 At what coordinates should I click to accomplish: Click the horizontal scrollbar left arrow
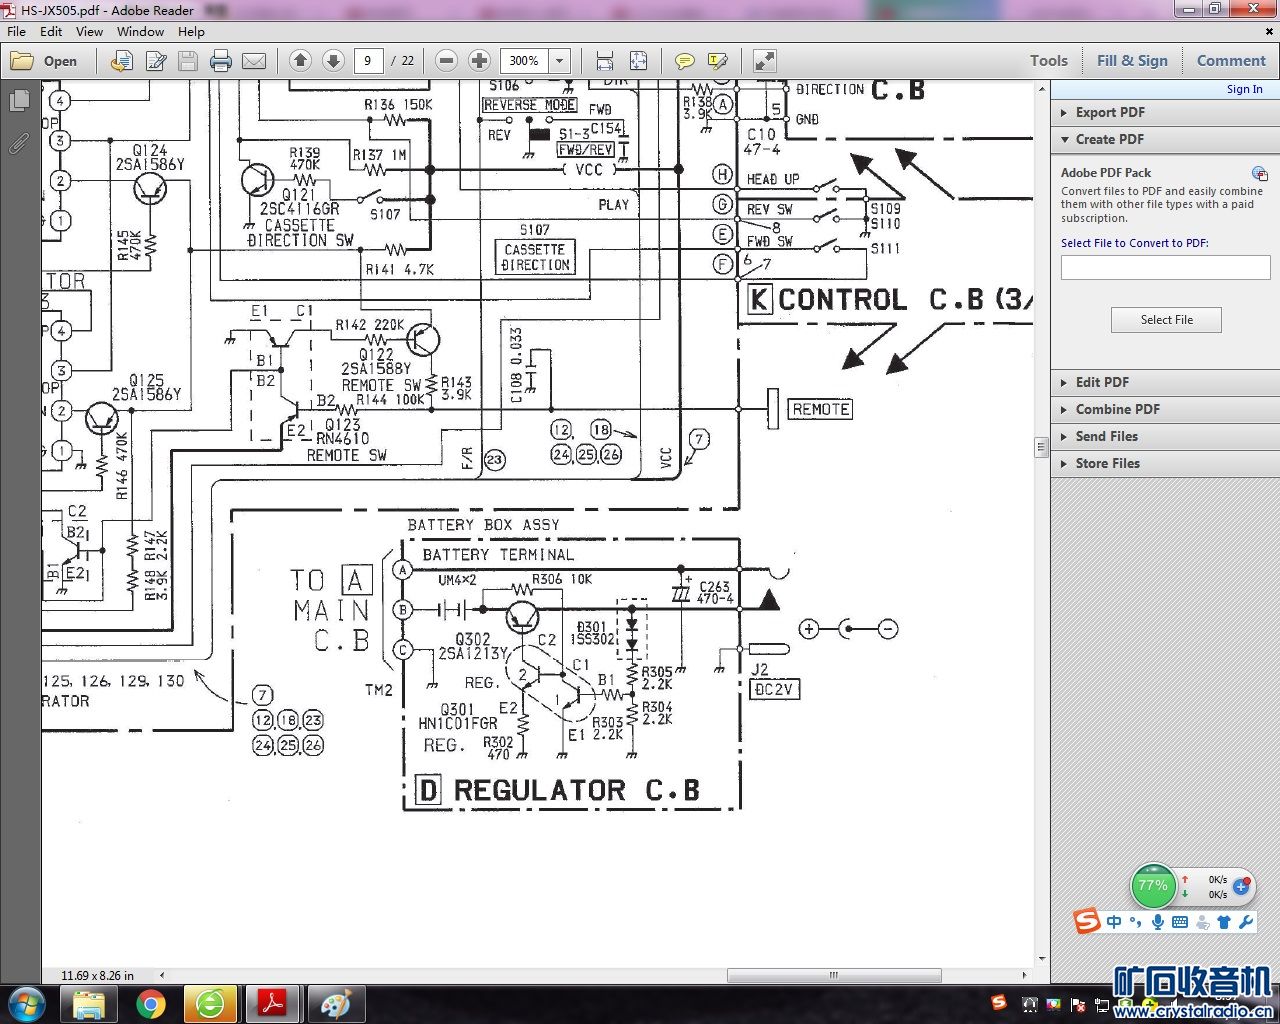tap(162, 975)
